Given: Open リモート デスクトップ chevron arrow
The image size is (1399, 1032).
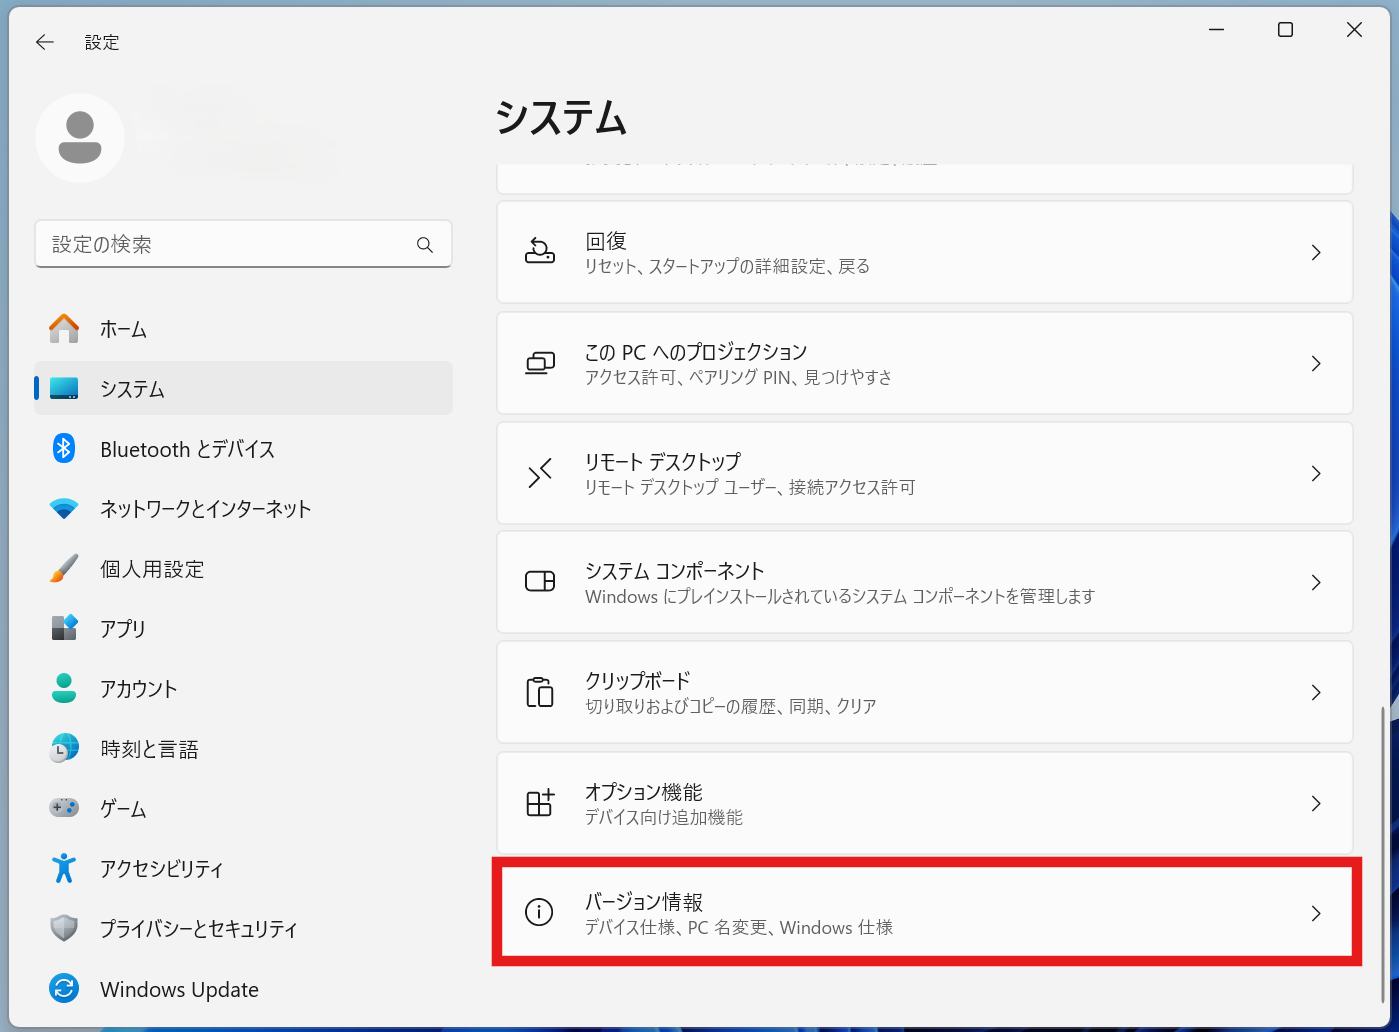Looking at the screenshot, I should (x=1316, y=473).
